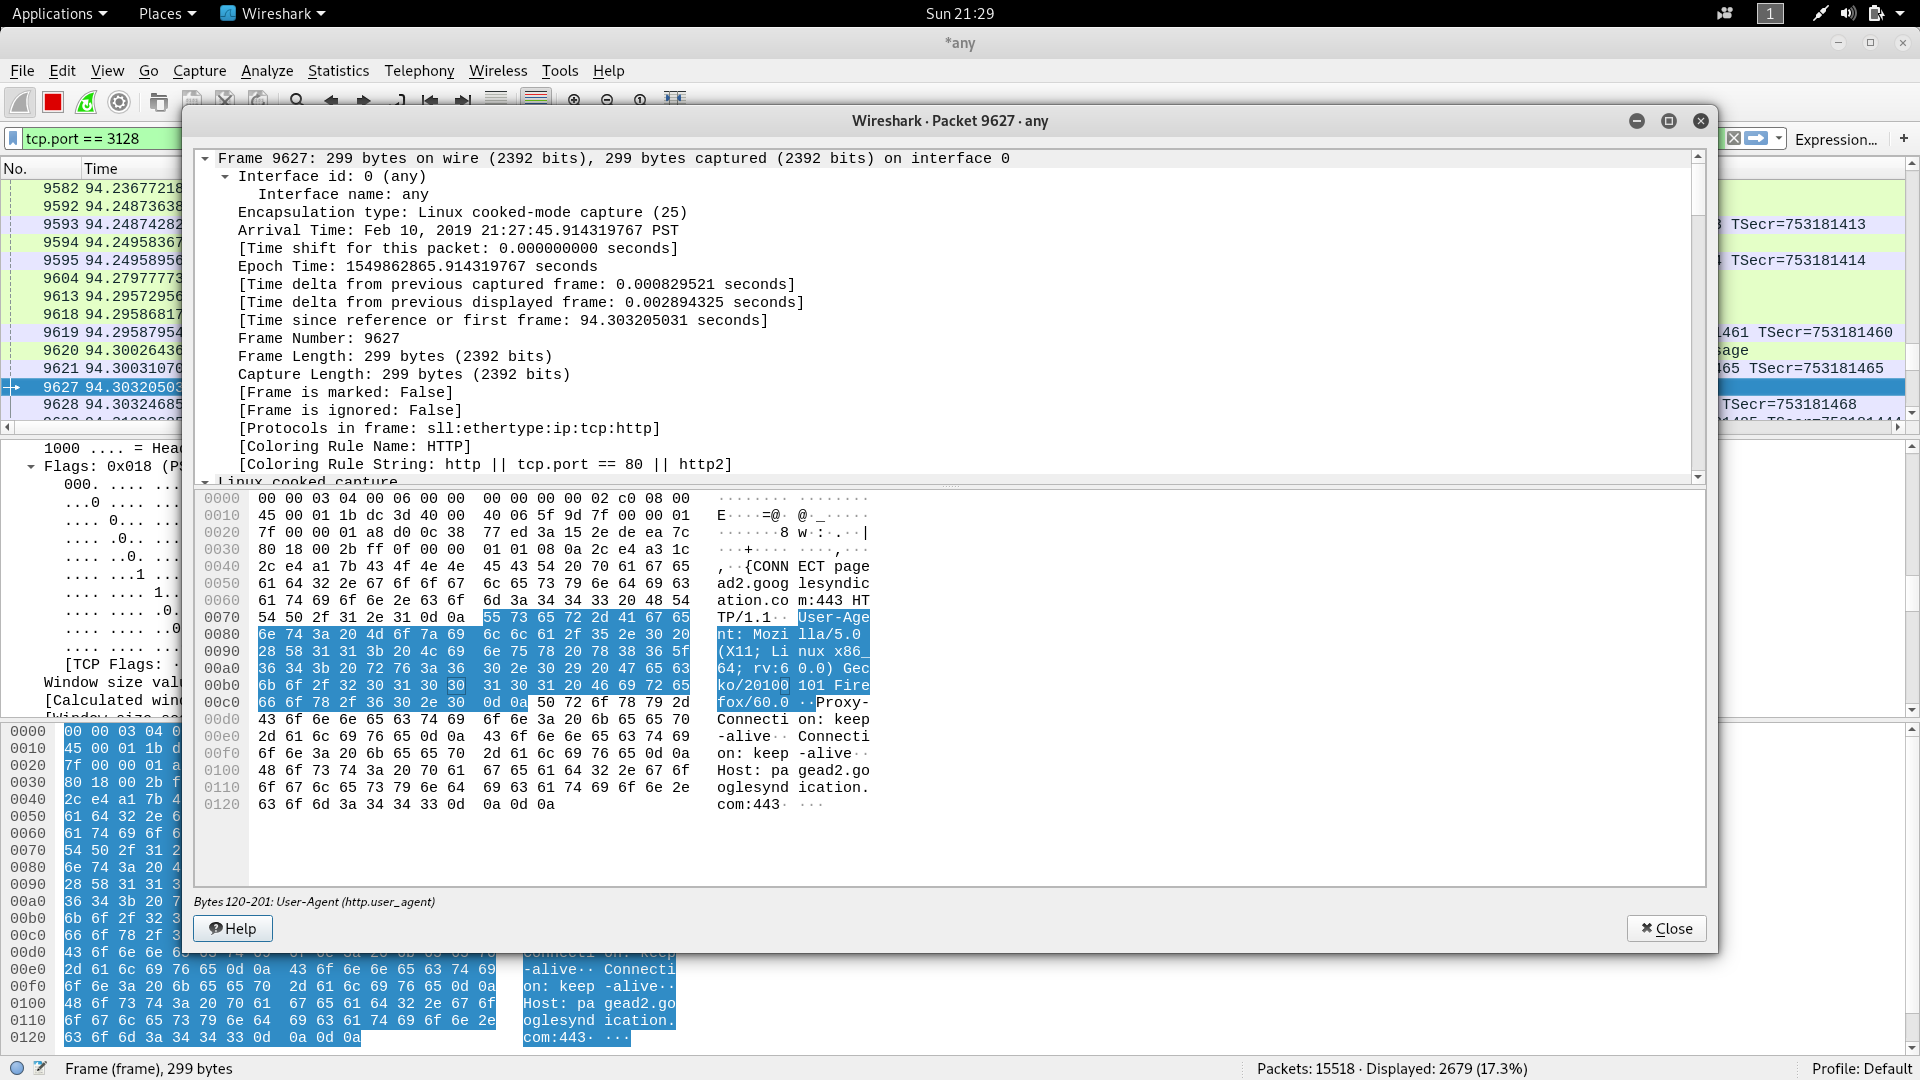Image resolution: width=1920 pixels, height=1080 pixels.
Task: Open capture options gear icon
Action: tap(119, 102)
